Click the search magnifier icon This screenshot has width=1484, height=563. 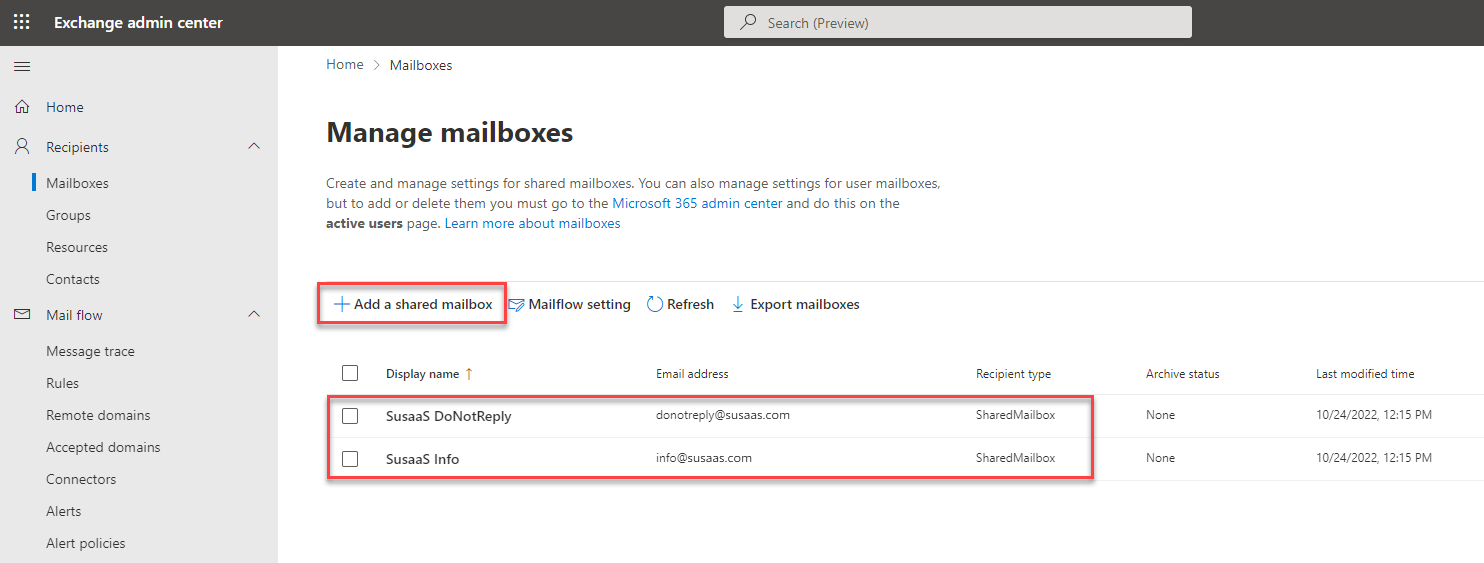coord(748,22)
